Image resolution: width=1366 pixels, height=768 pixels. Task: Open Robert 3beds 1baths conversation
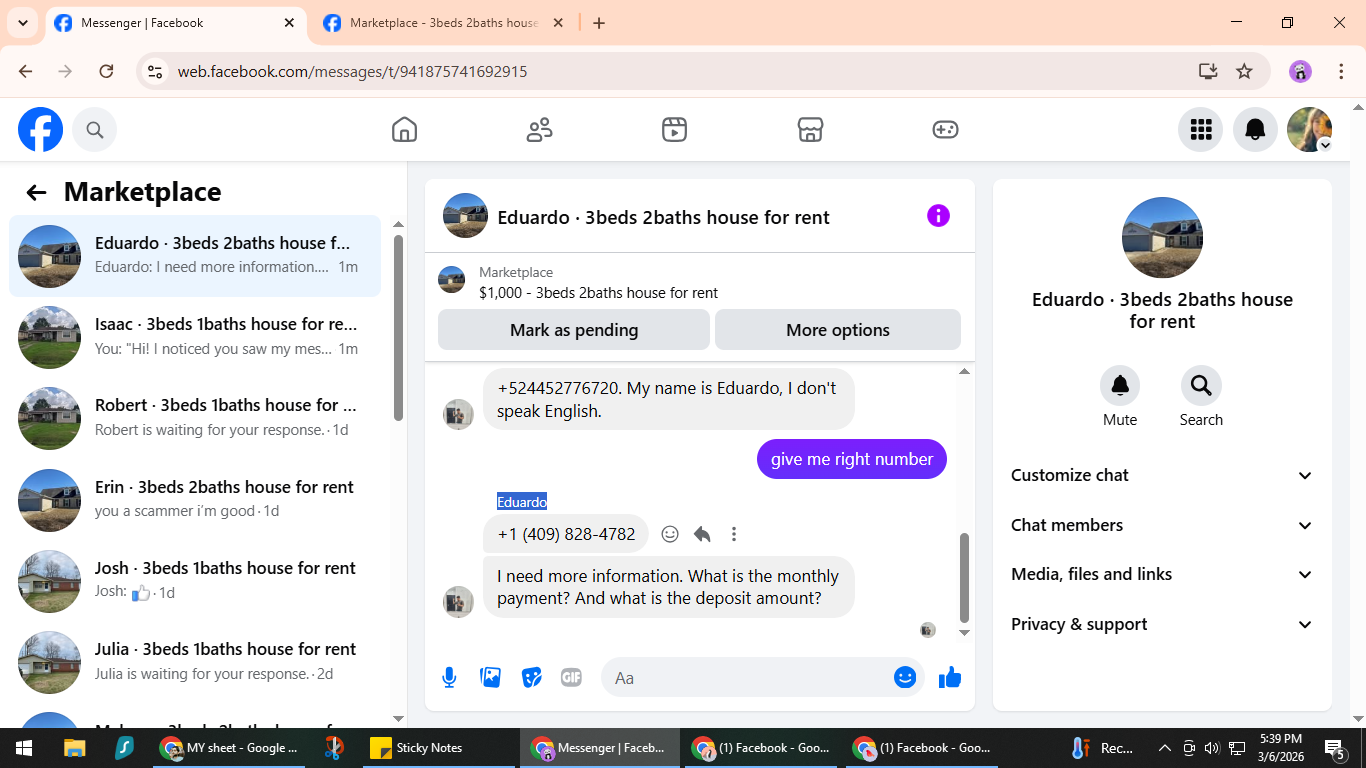pos(195,418)
